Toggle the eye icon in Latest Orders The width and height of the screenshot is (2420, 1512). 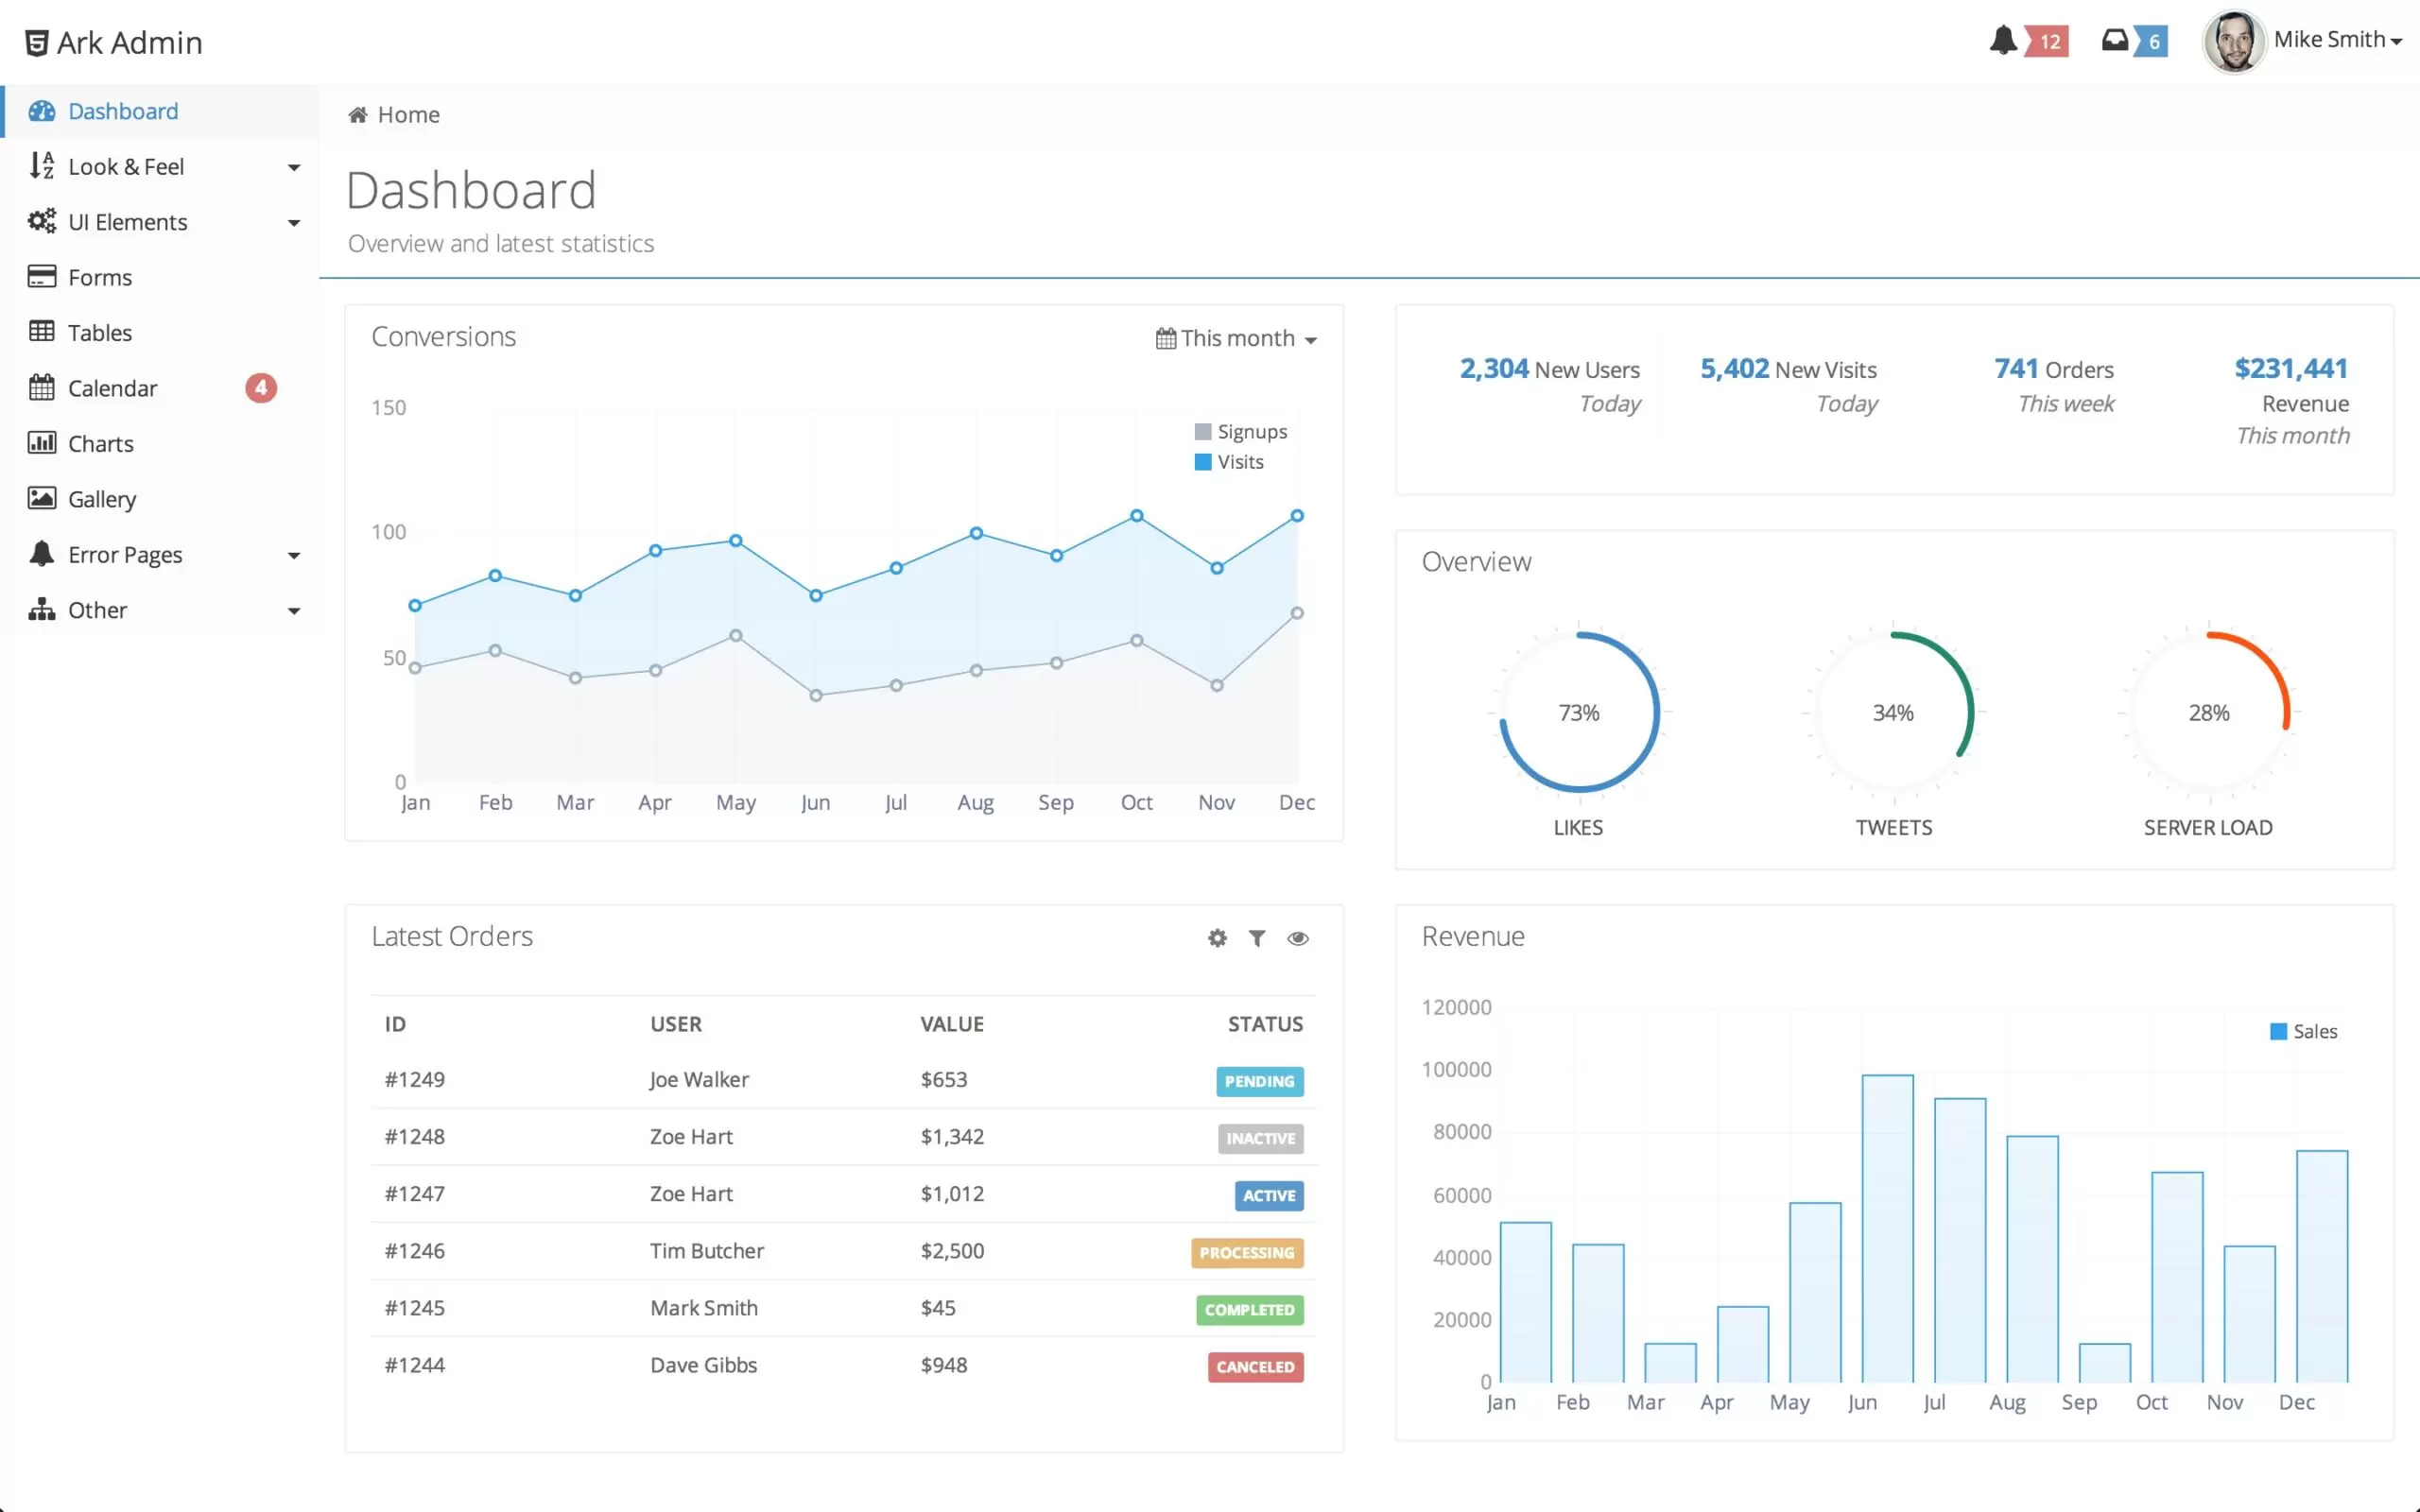[1298, 938]
